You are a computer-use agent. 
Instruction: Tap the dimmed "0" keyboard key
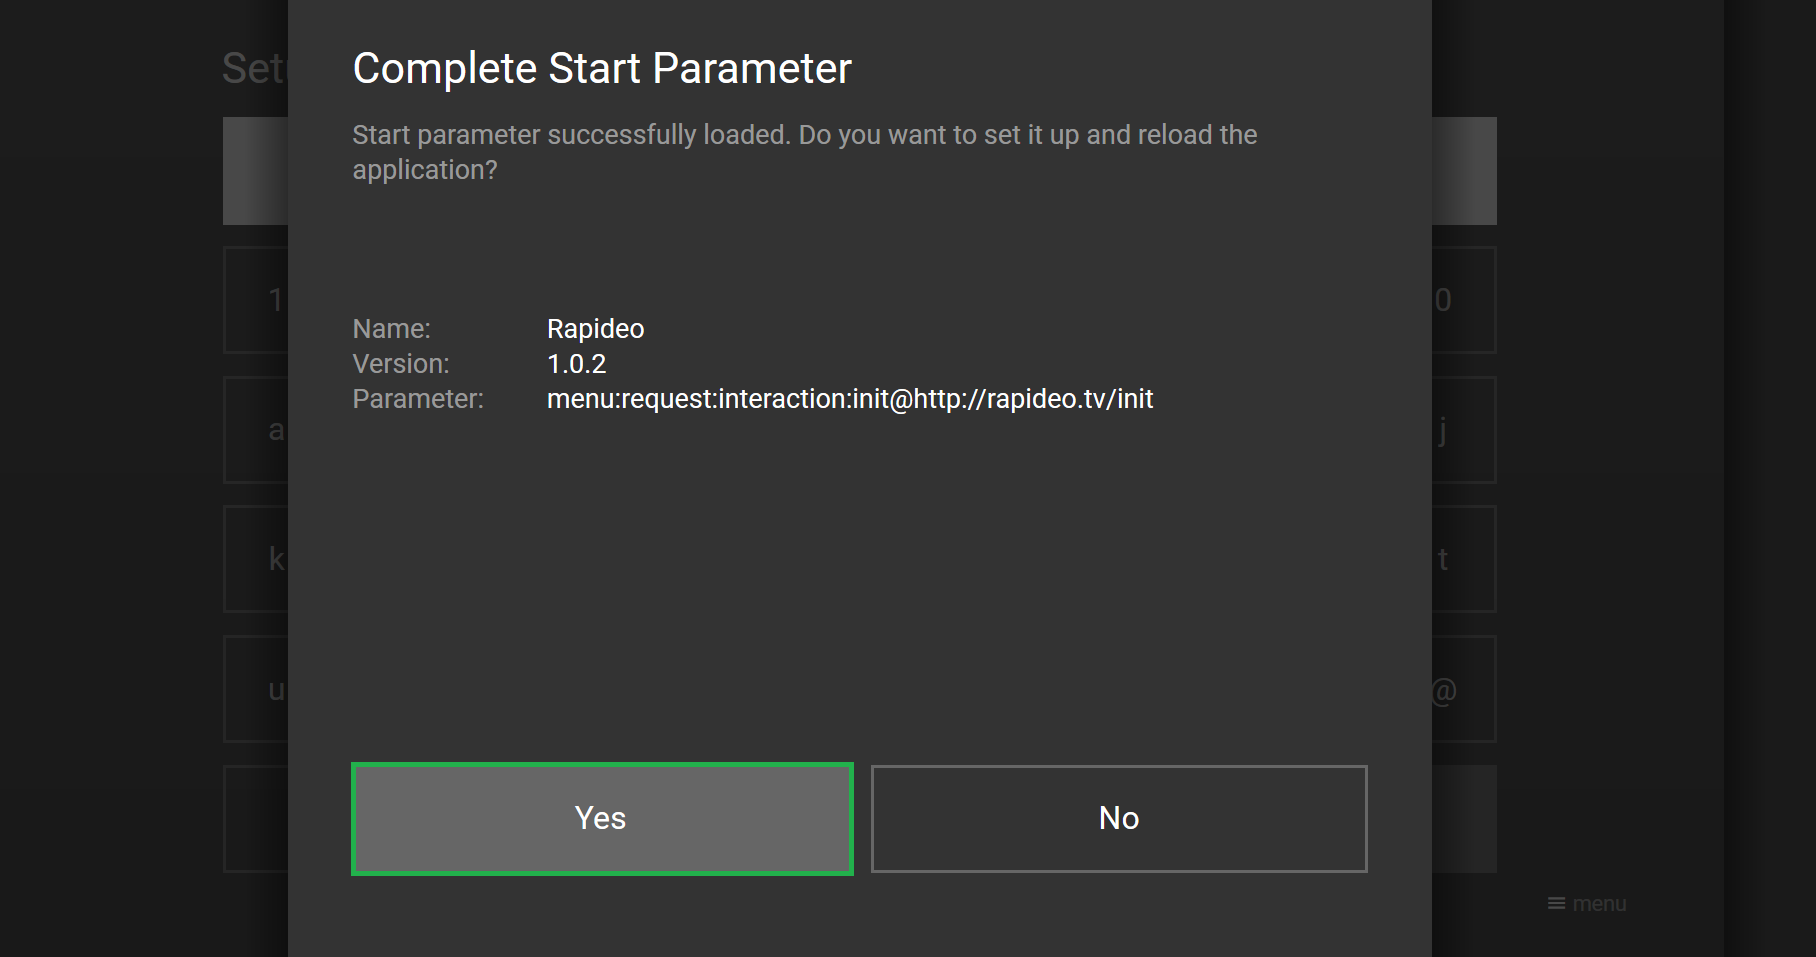coord(1464,300)
